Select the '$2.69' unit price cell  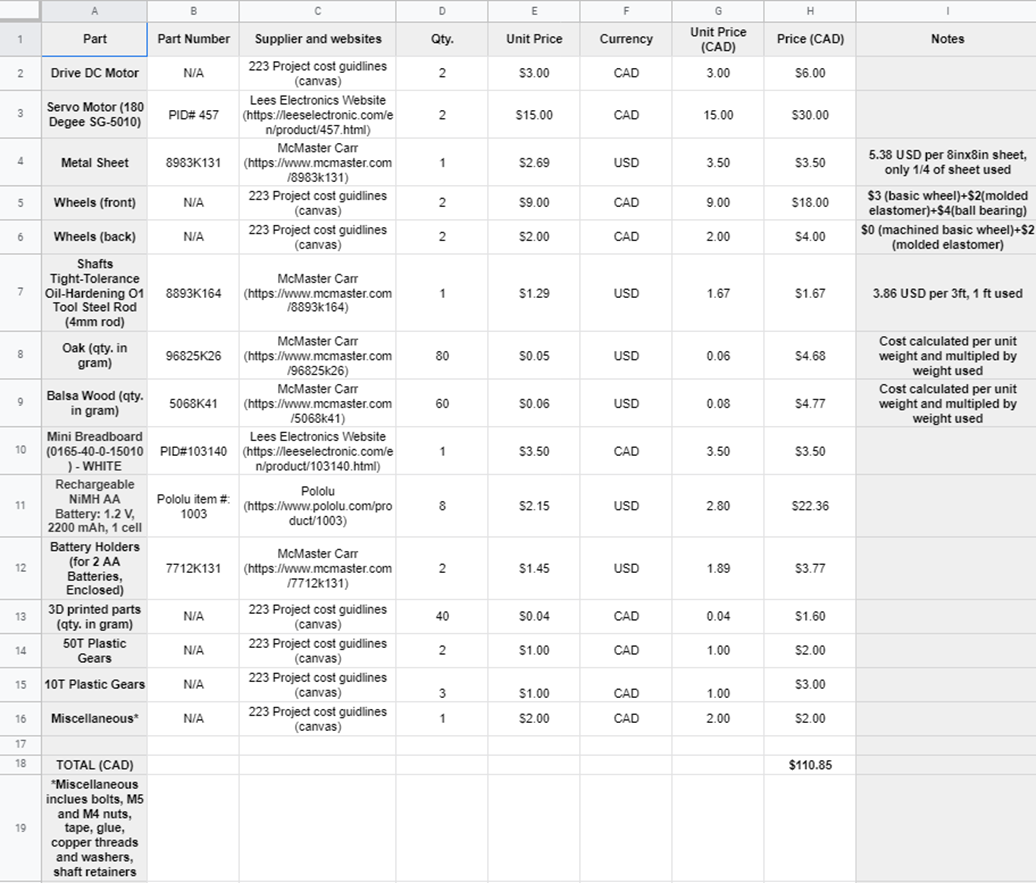[534, 162]
